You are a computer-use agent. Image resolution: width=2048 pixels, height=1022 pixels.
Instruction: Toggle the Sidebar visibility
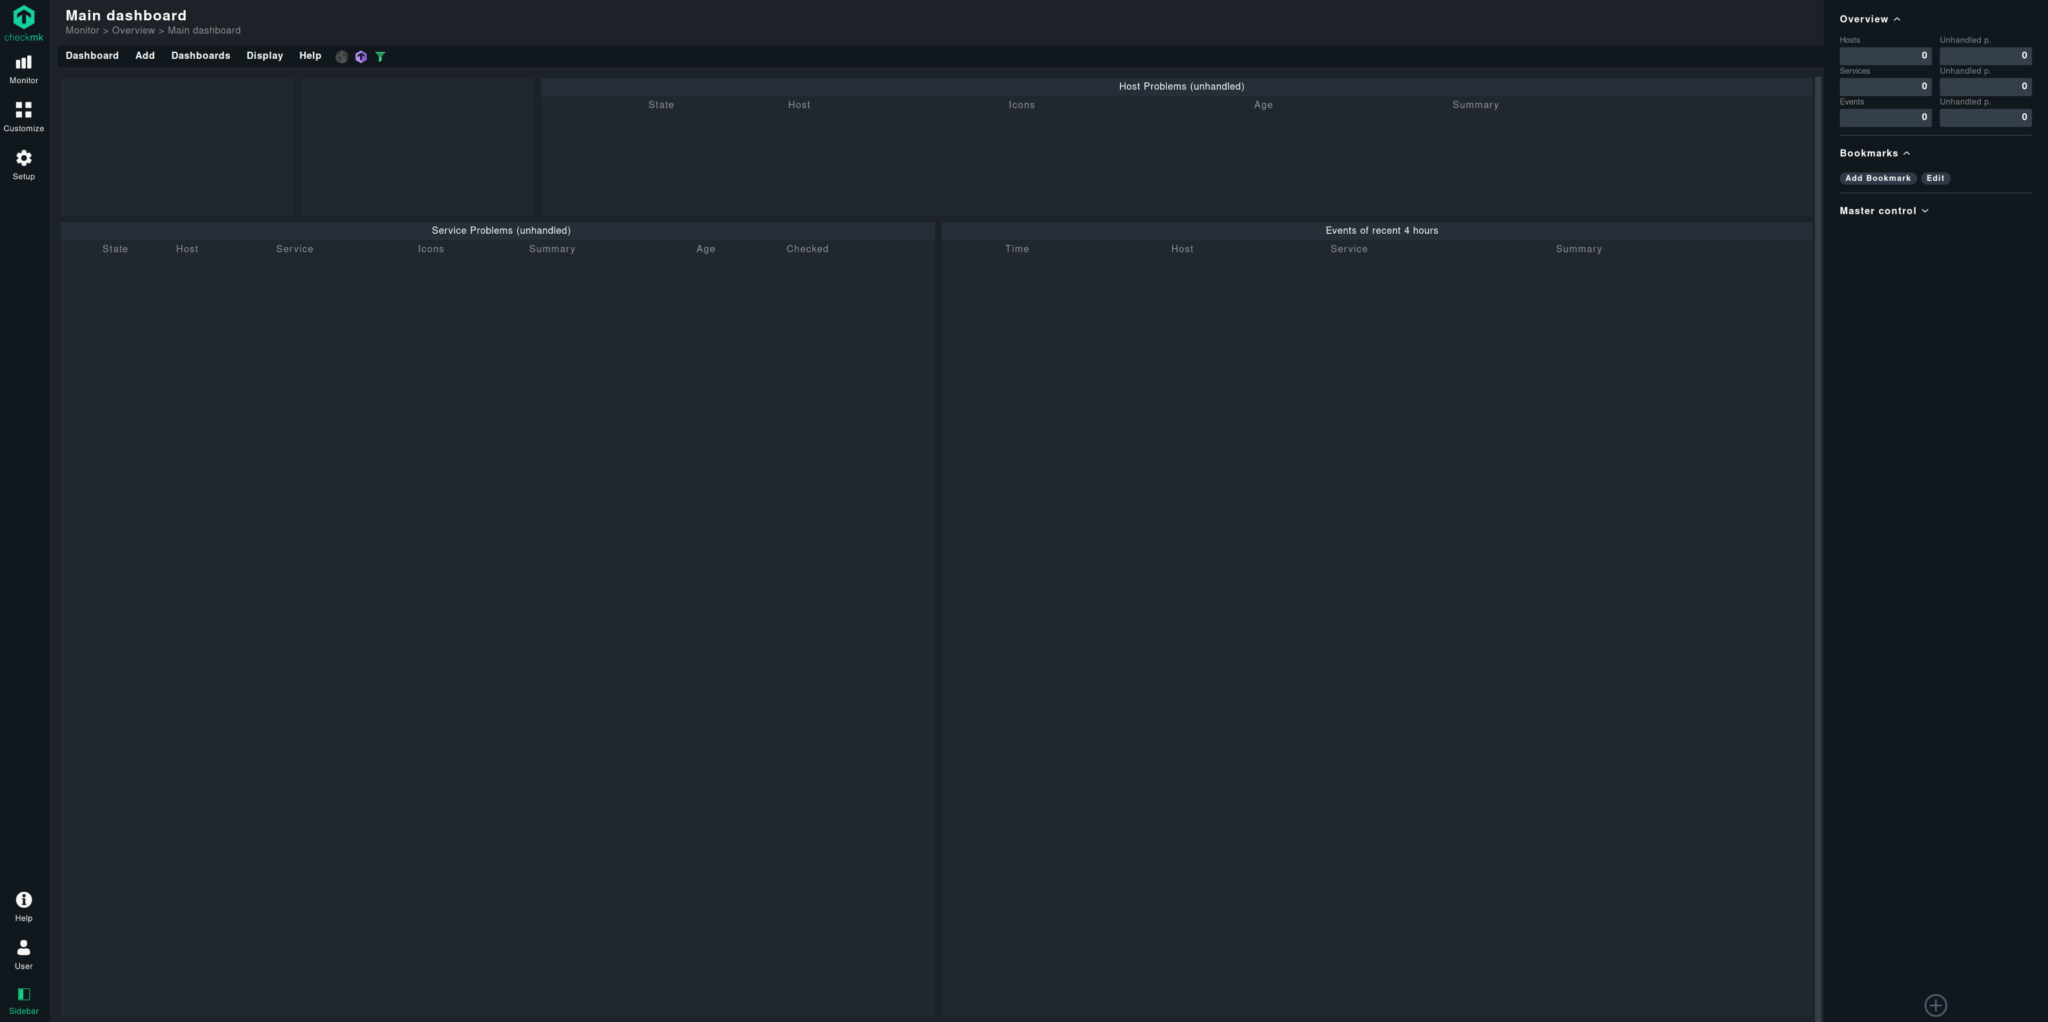tap(23, 1000)
